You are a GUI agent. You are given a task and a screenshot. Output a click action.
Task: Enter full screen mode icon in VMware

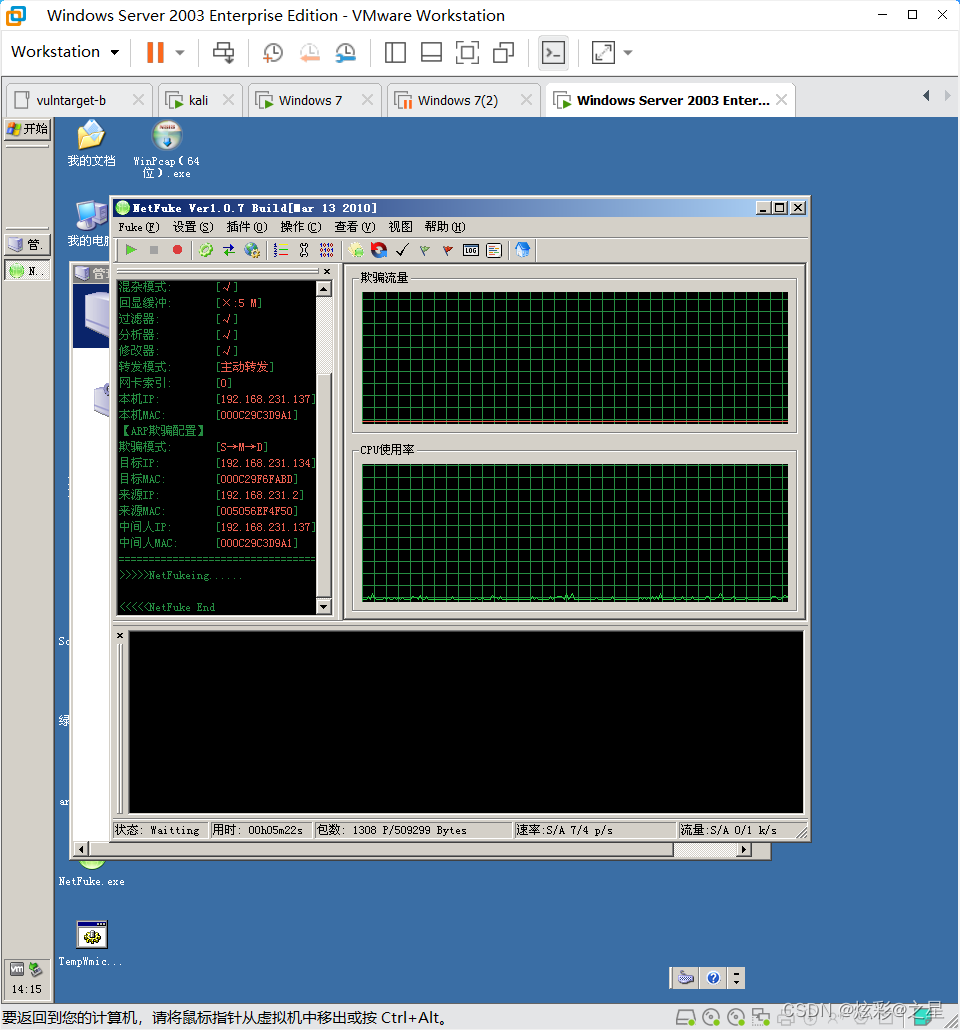pyautogui.click(x=467, y=53)
